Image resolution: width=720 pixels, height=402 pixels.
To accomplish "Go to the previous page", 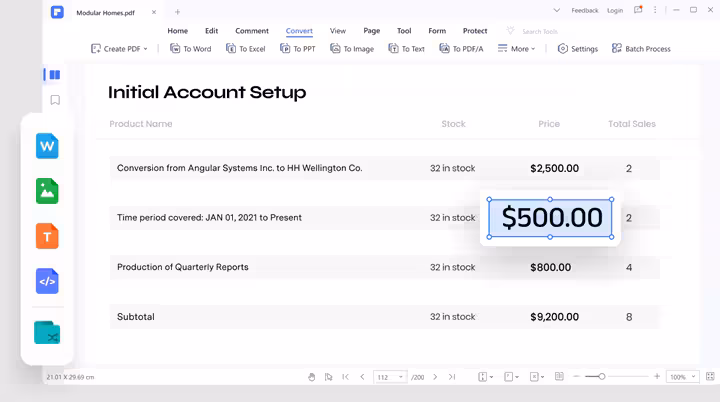I will (362, 377).
